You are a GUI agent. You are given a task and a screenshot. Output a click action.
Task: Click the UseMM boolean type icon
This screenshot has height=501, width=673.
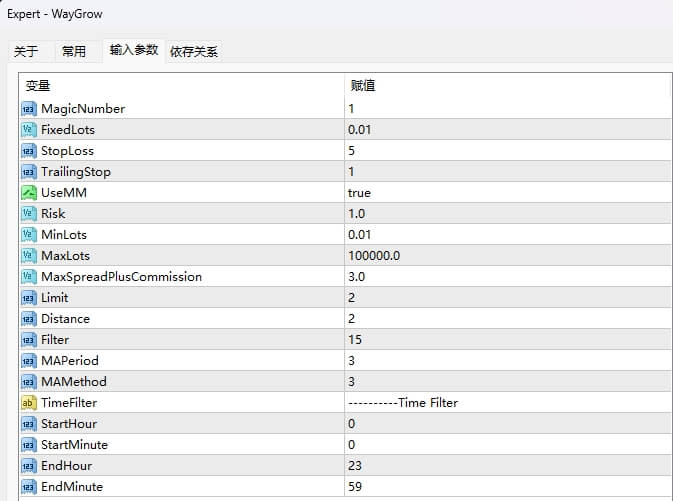[28, 192]
